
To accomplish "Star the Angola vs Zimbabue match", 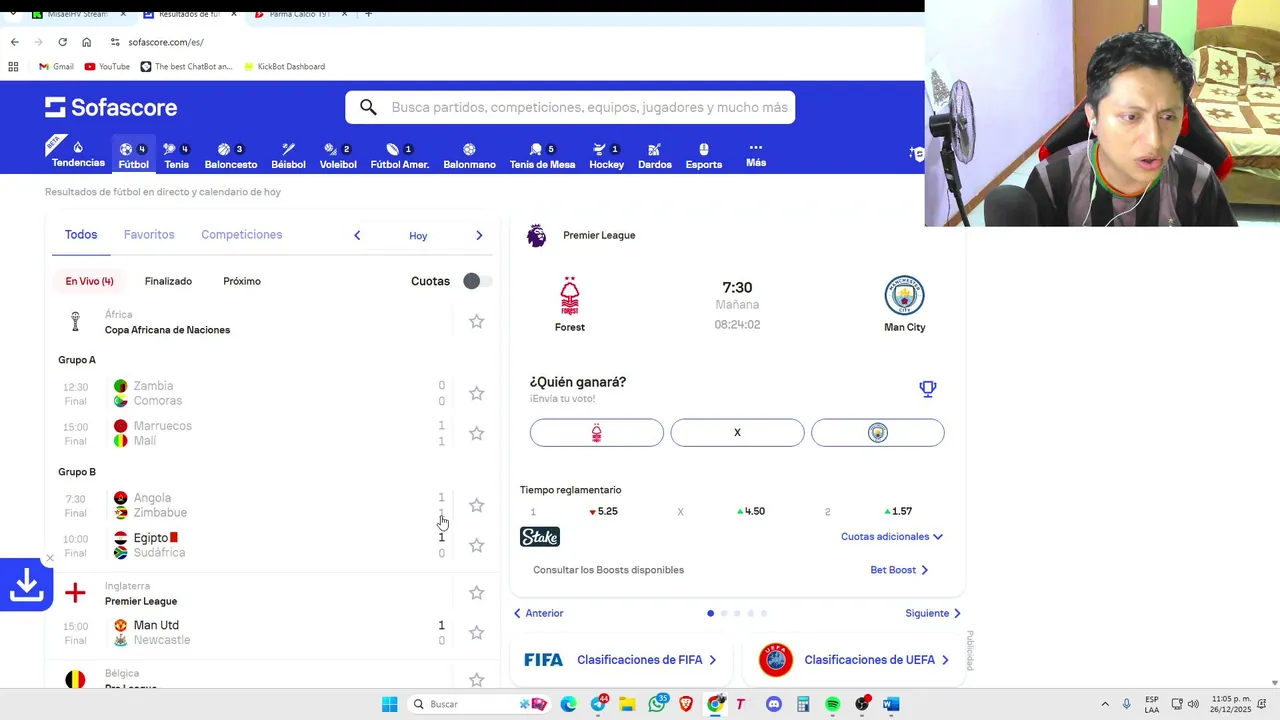I will (476, 505).
